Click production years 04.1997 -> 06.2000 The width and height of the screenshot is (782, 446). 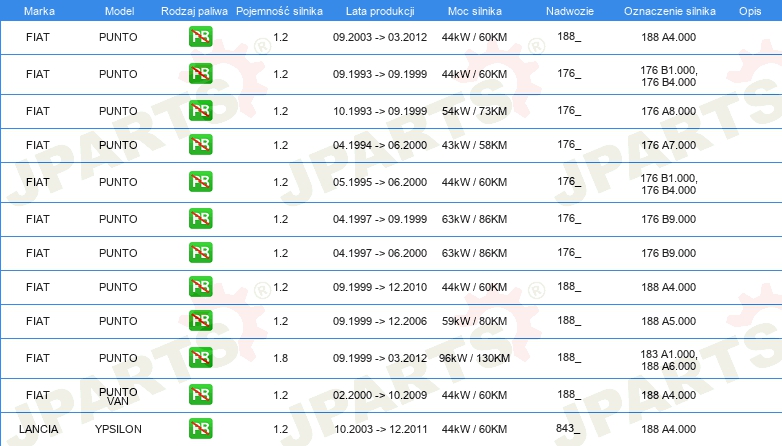point(380,253)
